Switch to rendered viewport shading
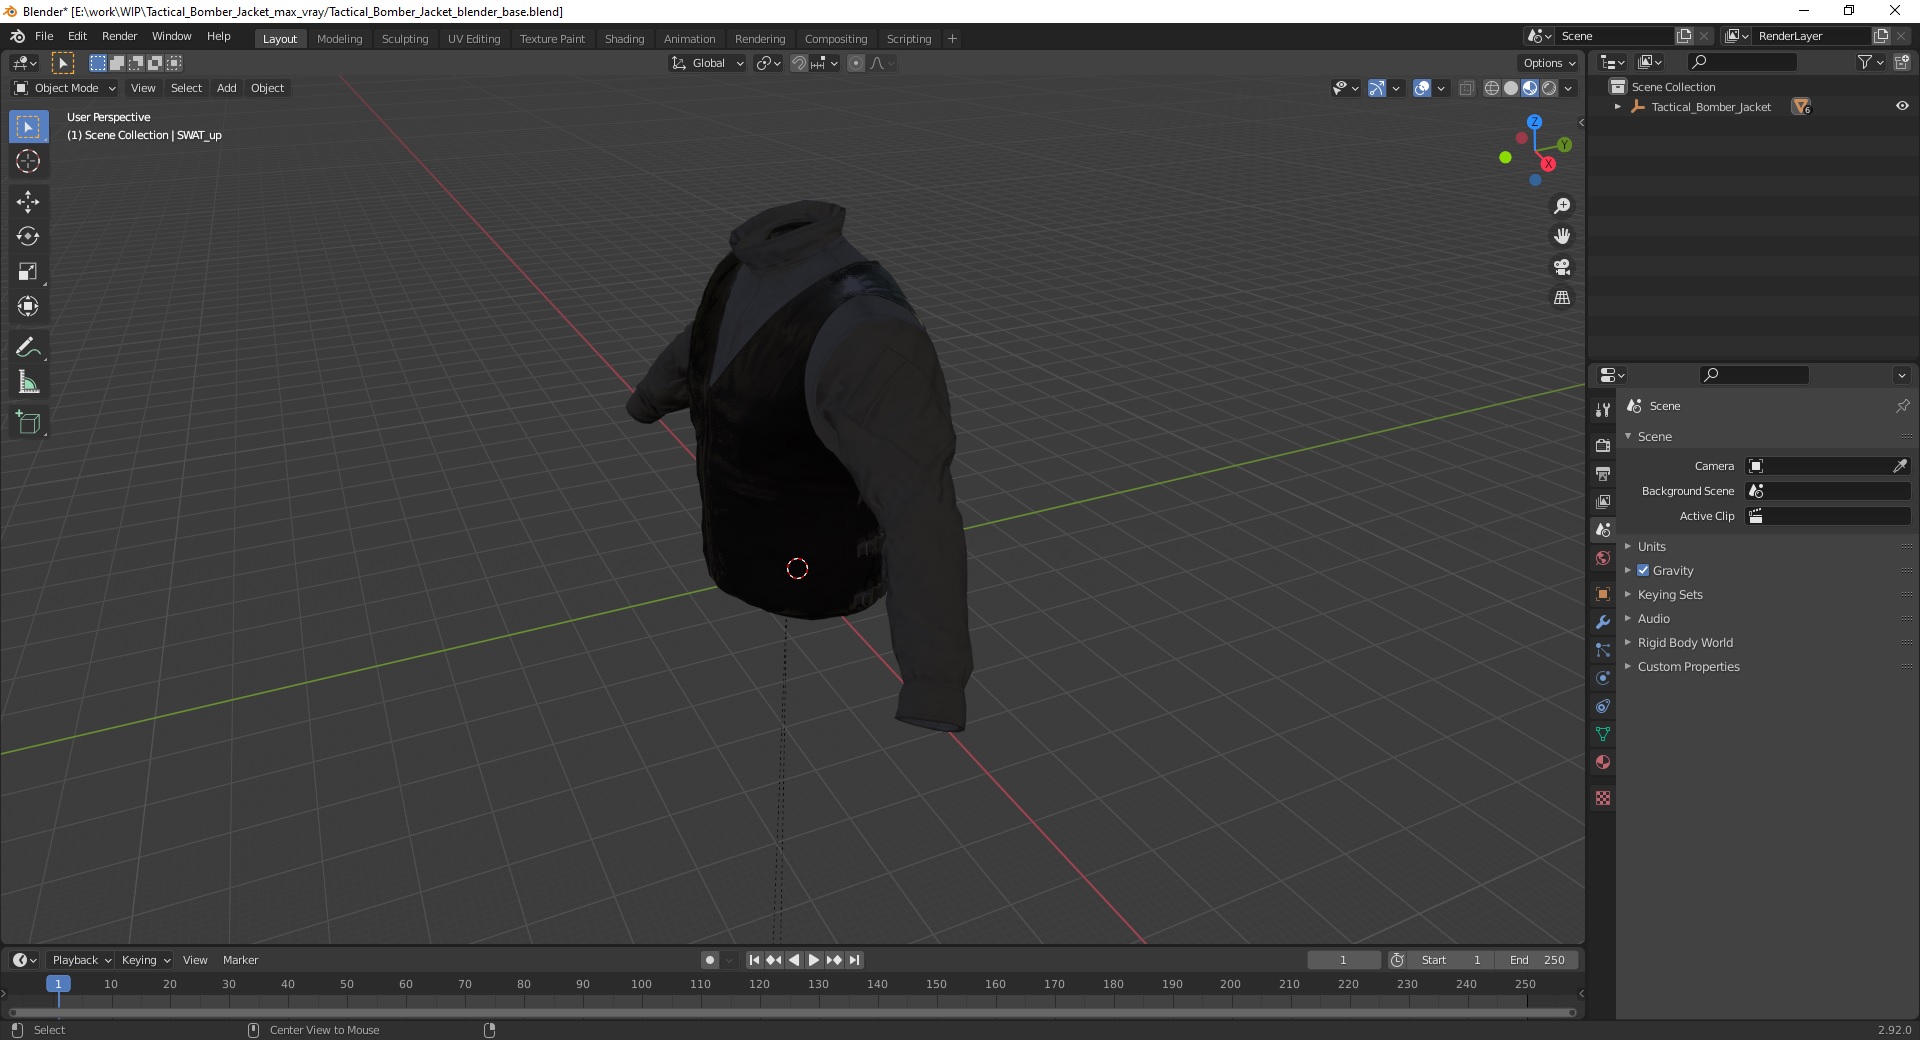1920x1040 pixels. 1549,88
